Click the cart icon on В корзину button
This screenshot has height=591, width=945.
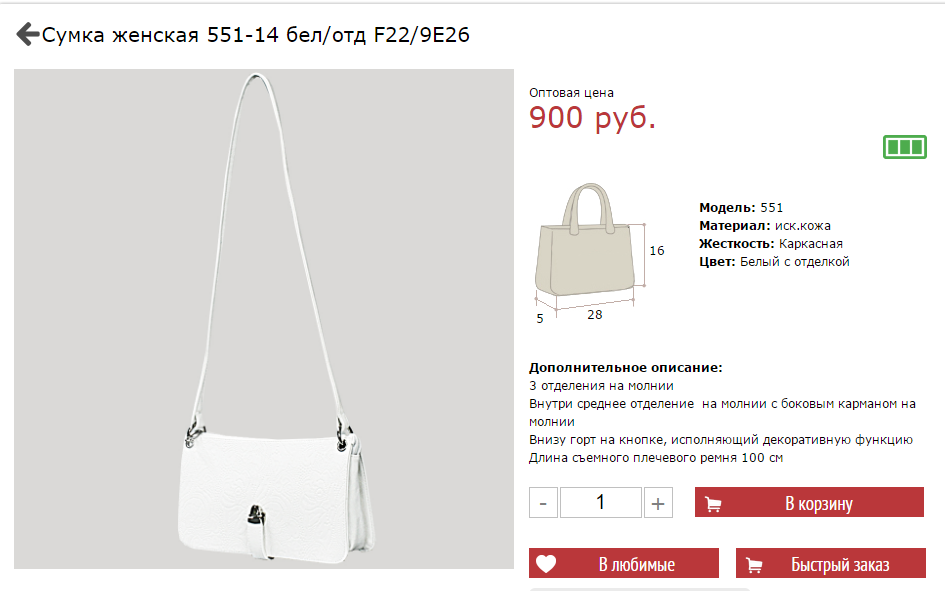tap(713, 504)
